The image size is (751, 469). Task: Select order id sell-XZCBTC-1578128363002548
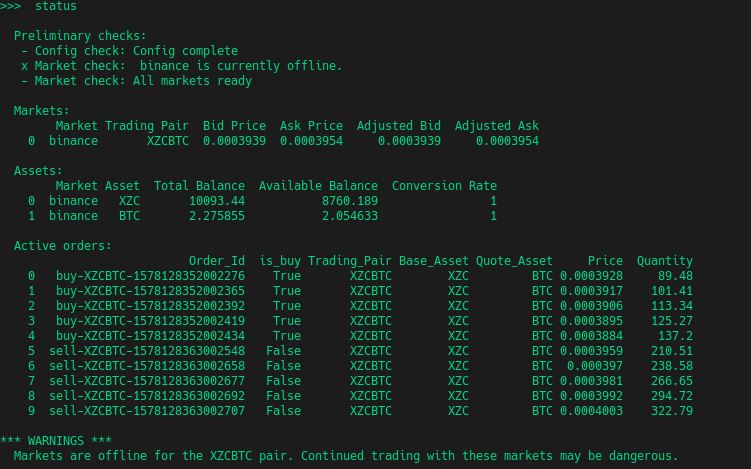click(x=147, y=351)
